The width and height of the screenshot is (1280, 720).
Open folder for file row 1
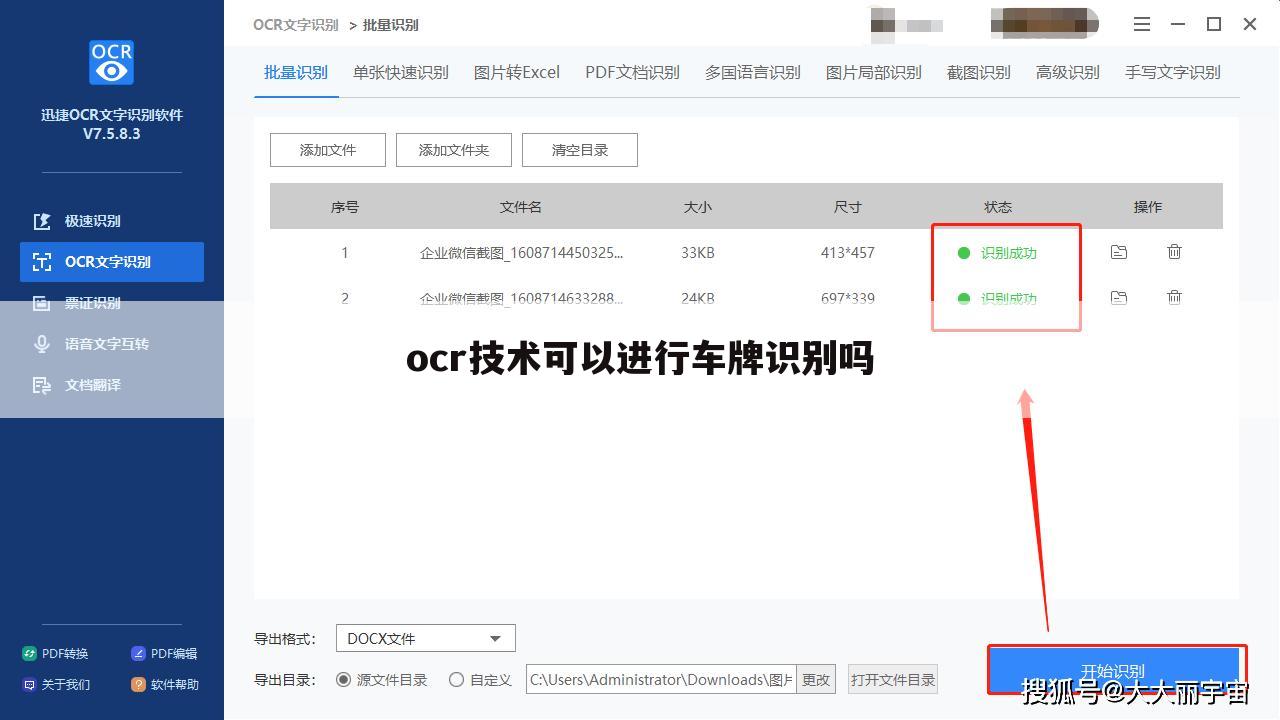pyautogui.click(x=1119, y=252)
